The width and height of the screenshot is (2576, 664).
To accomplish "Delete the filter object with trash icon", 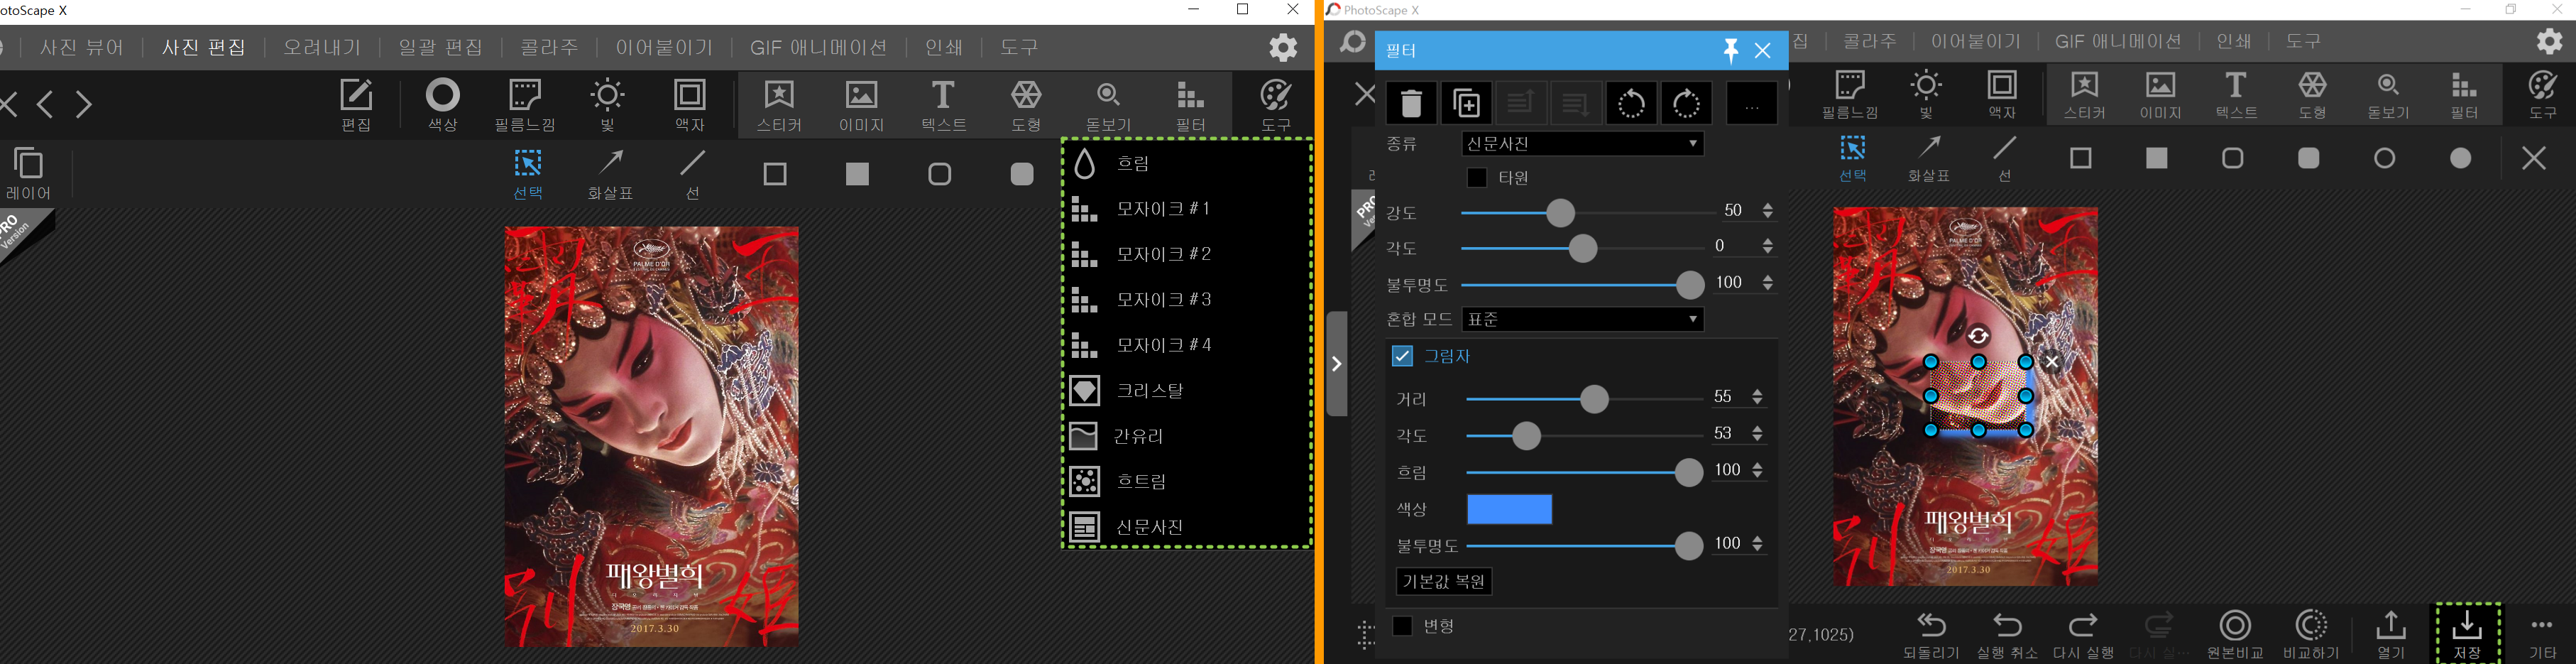I will click(1411, 103).
